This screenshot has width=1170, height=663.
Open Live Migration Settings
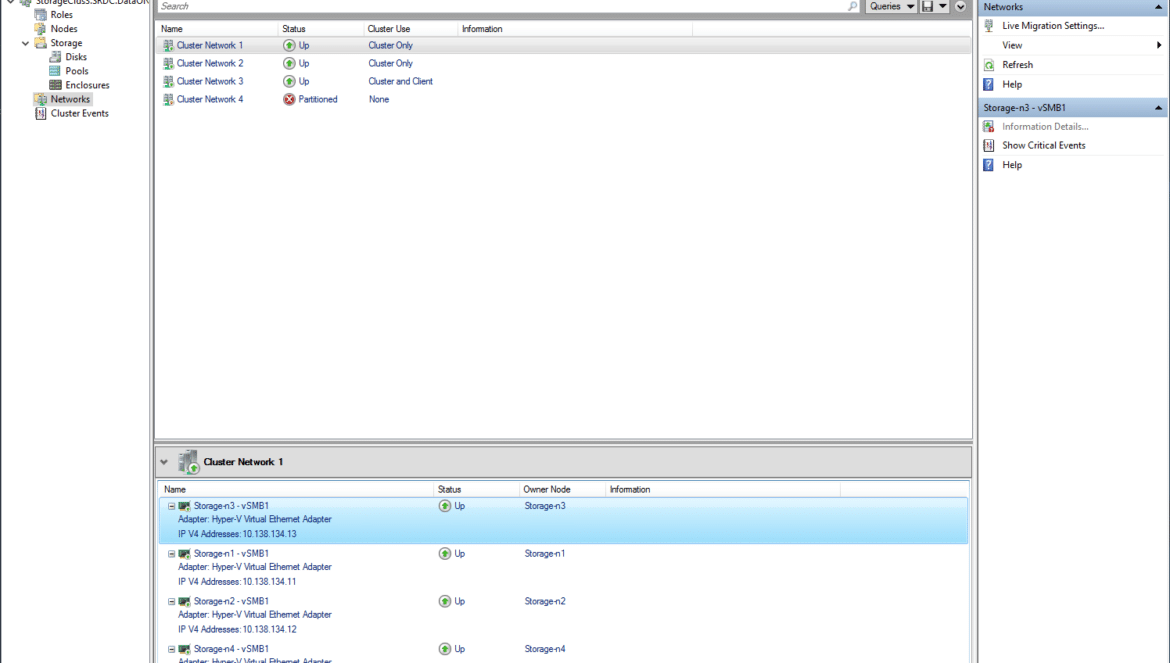coord(1053,25)
